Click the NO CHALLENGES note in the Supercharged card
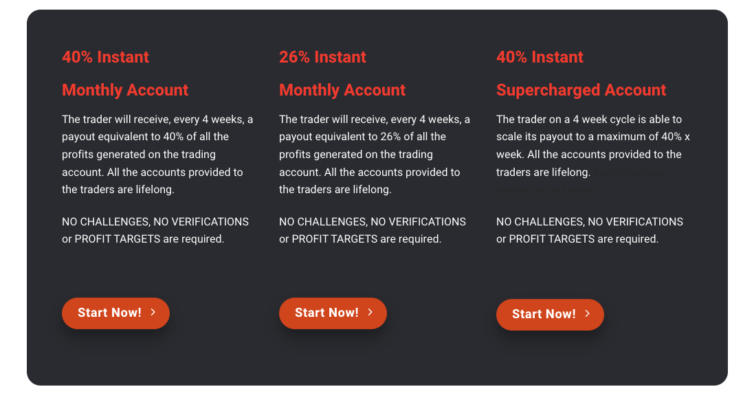 tap(590, 230)
